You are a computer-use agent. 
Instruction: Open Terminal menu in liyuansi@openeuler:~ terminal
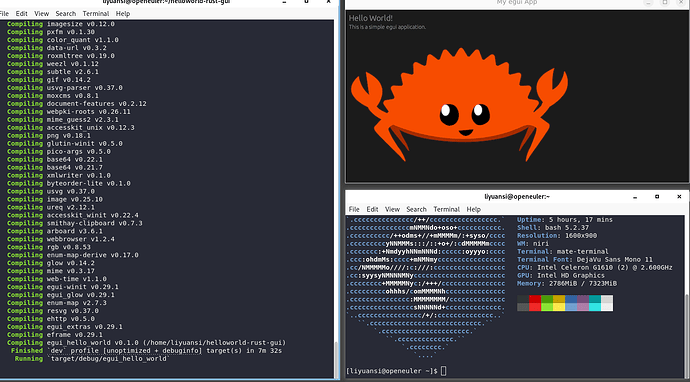coord(446,209)
